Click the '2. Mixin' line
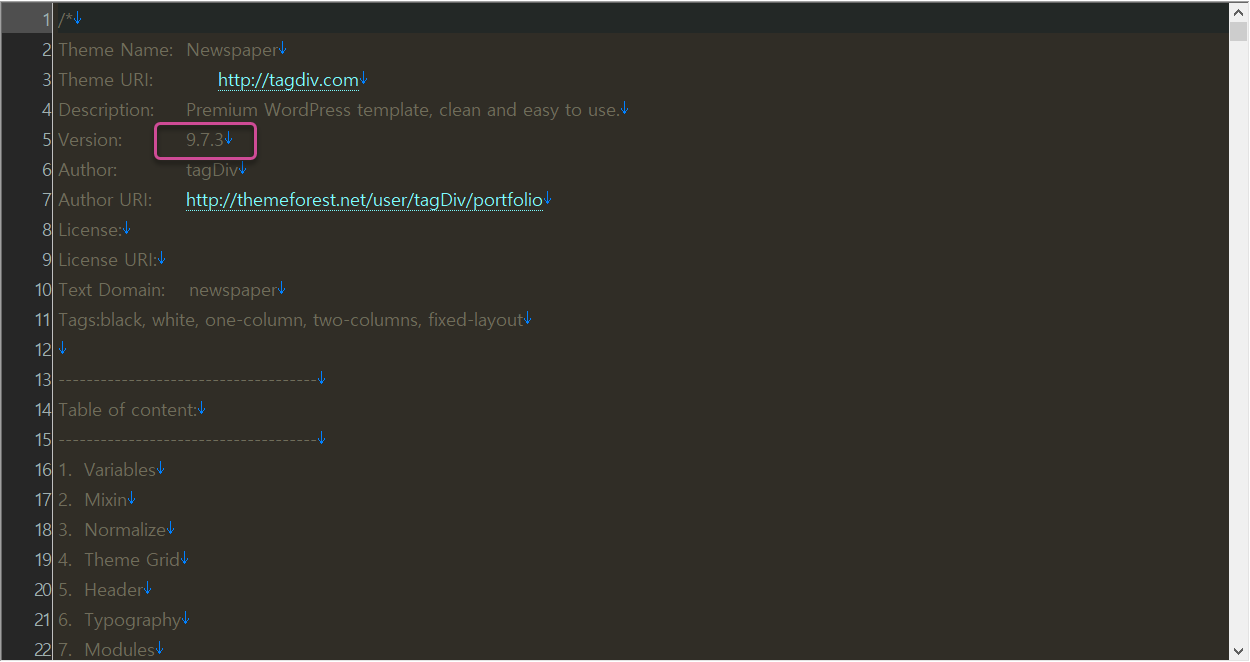Image resolution: width=1250 pixels, height=662 pixels. coord(93,500)
